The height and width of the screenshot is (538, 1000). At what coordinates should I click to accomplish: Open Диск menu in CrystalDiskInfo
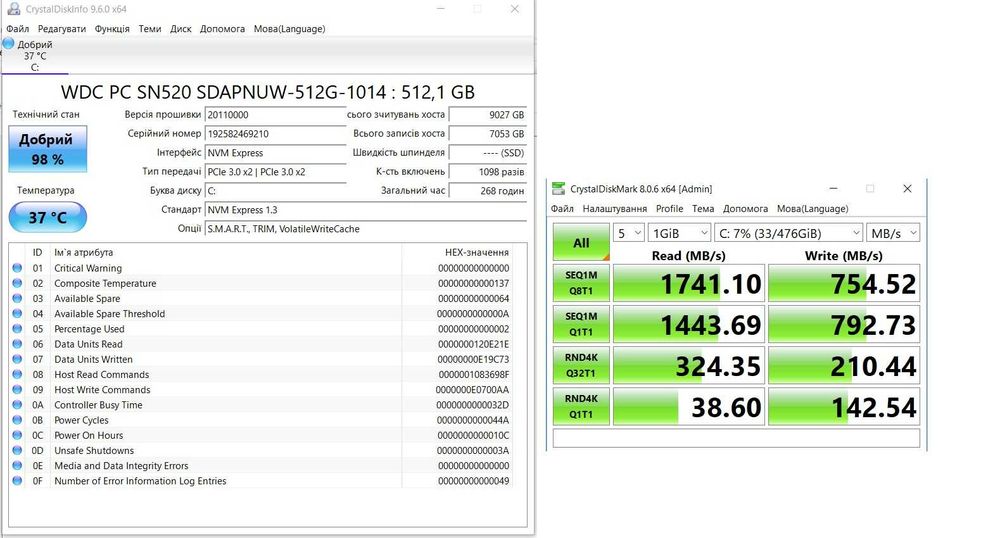[x=181, y=29]
